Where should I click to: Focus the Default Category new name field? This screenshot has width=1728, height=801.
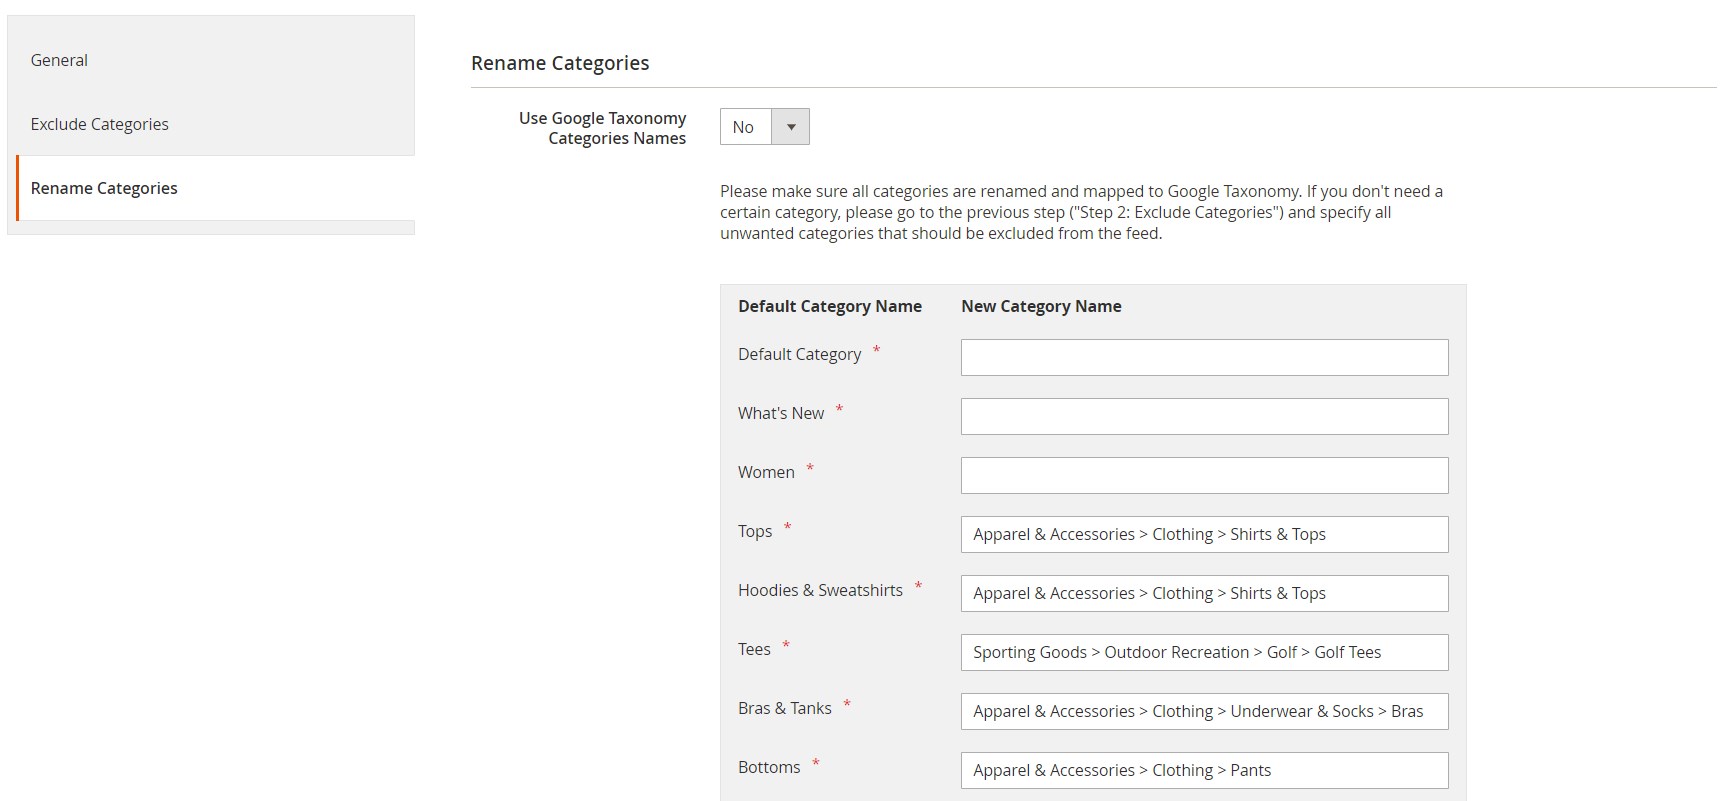(1204, 357)
